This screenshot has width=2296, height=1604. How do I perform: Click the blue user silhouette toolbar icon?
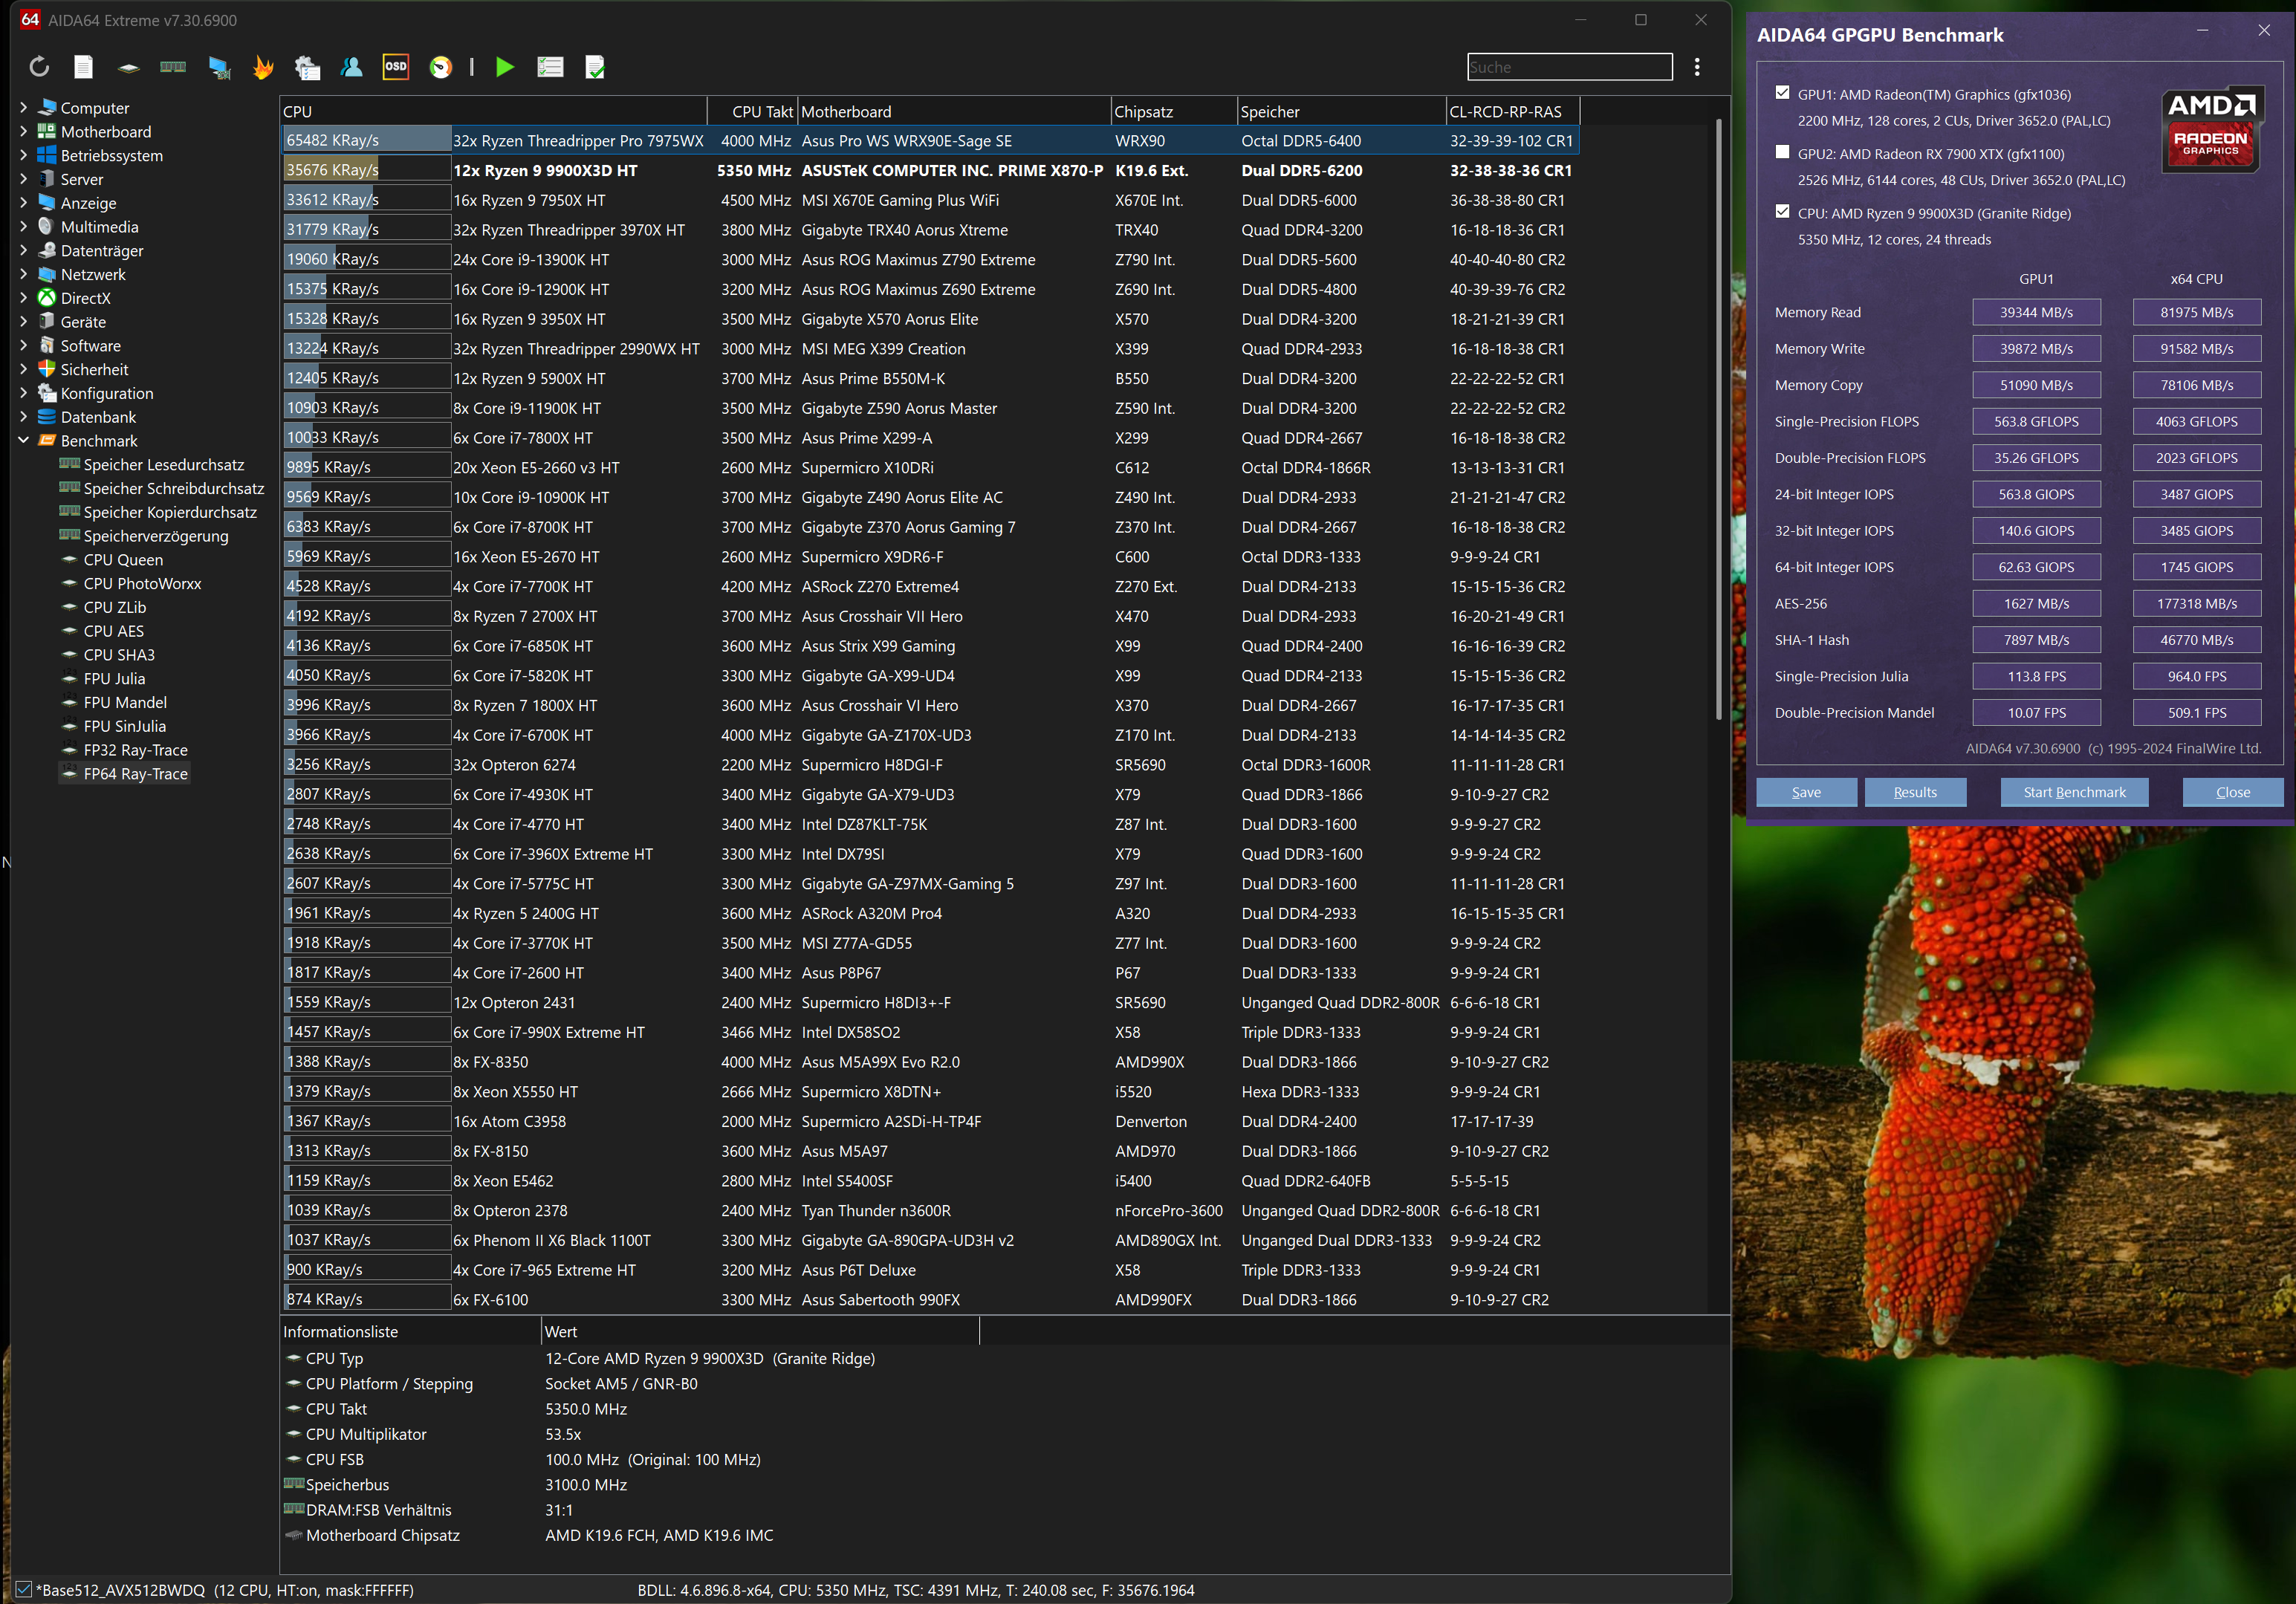click(x=351, y=67)
